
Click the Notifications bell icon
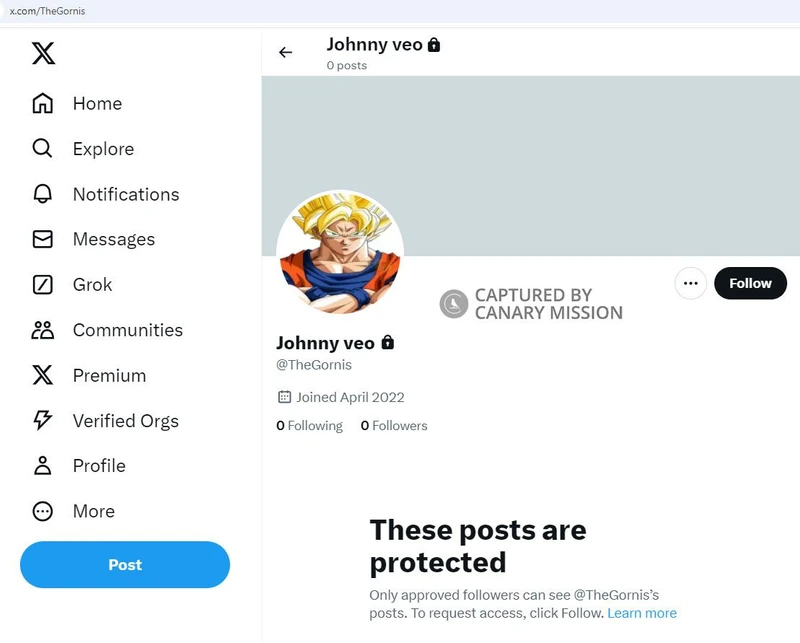point(43,194)
